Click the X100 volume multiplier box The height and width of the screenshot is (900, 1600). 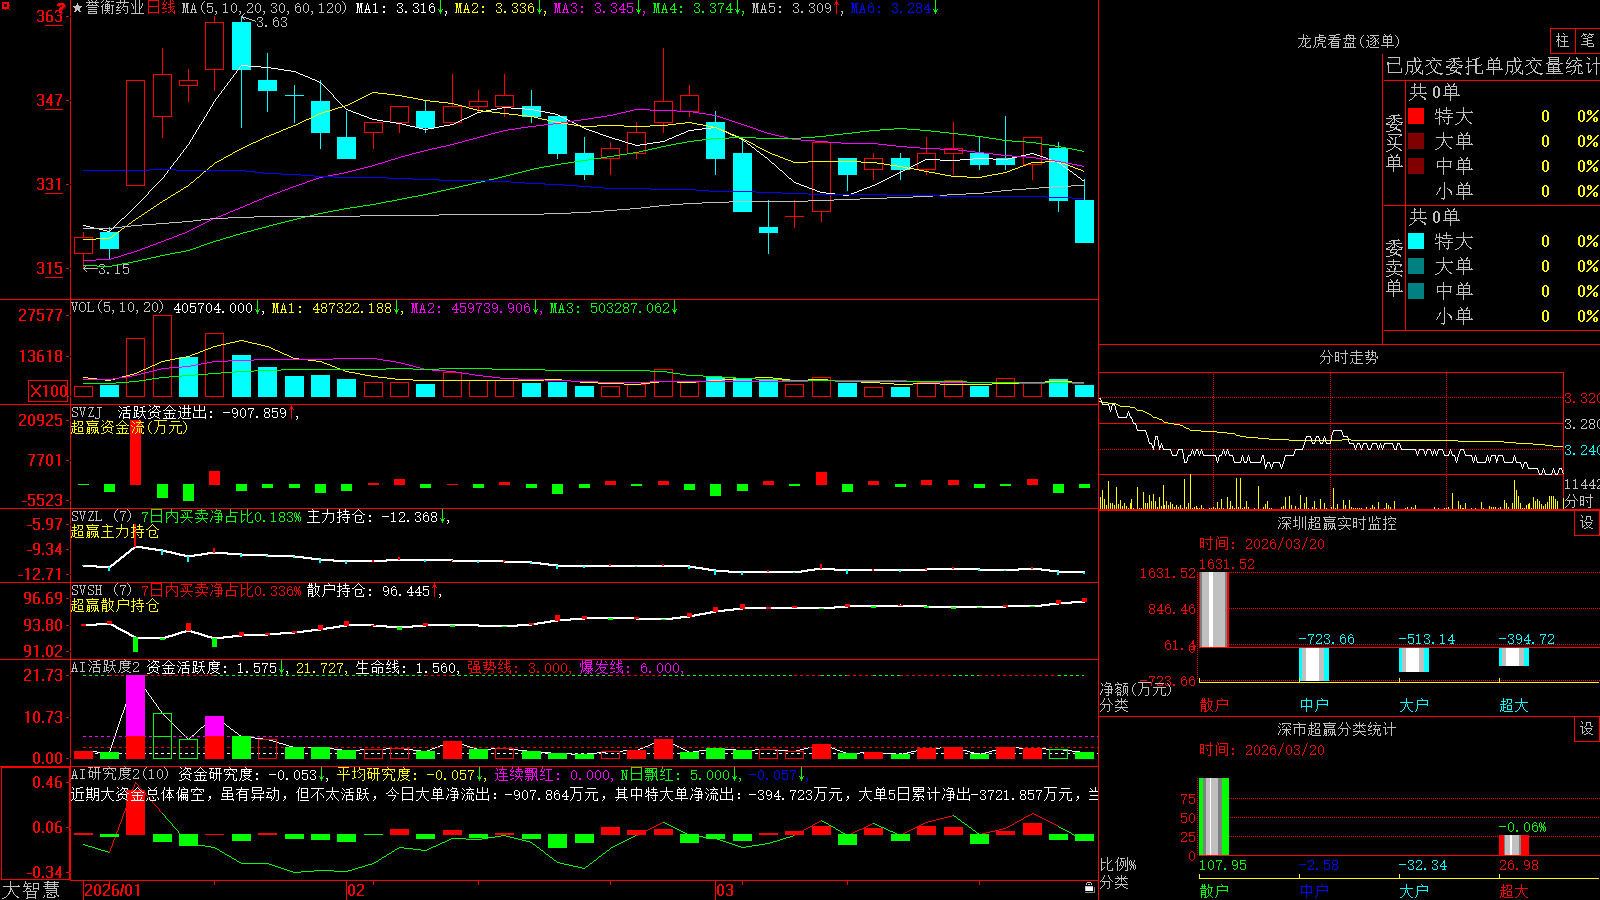tap(49, 391)
